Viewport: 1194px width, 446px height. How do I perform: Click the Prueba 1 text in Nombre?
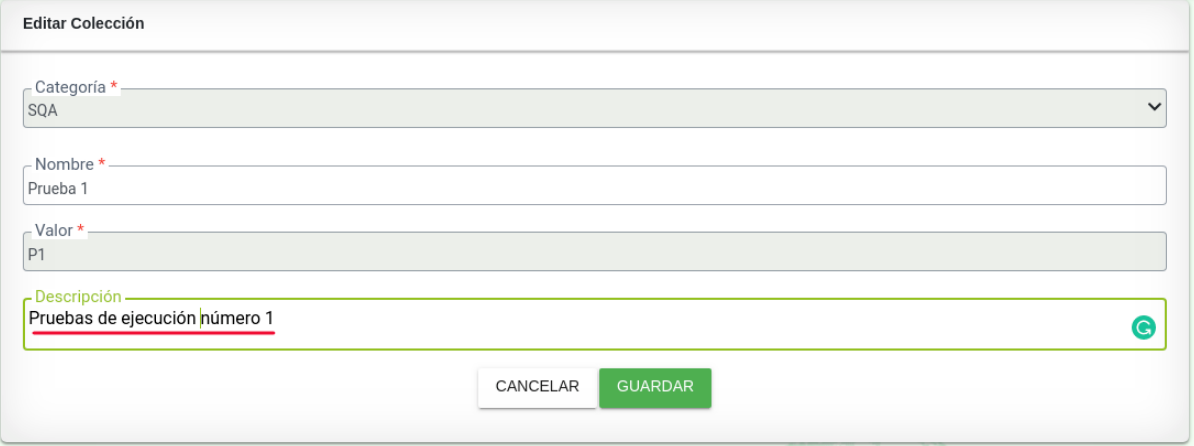coord(56,188)
